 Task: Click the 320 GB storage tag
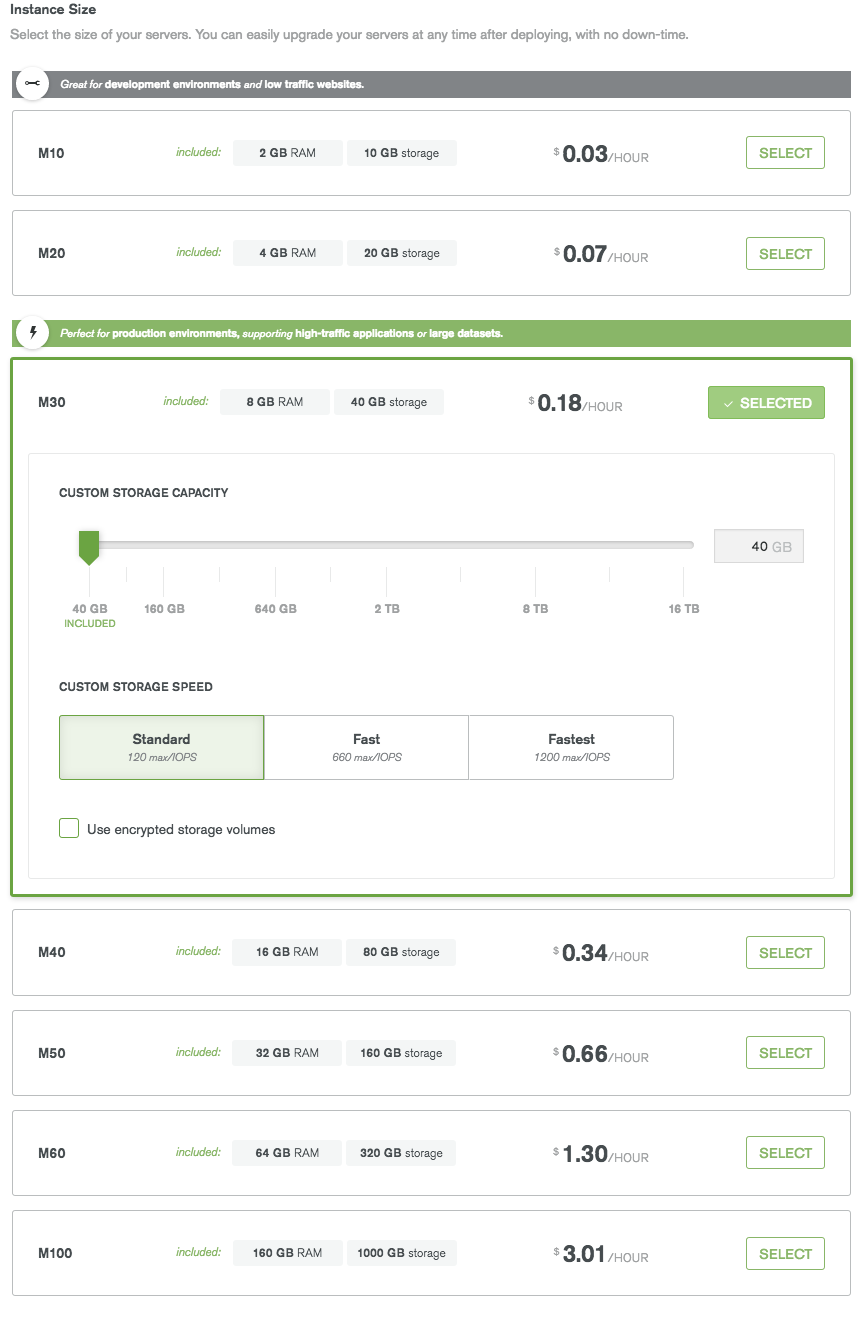401,1152
